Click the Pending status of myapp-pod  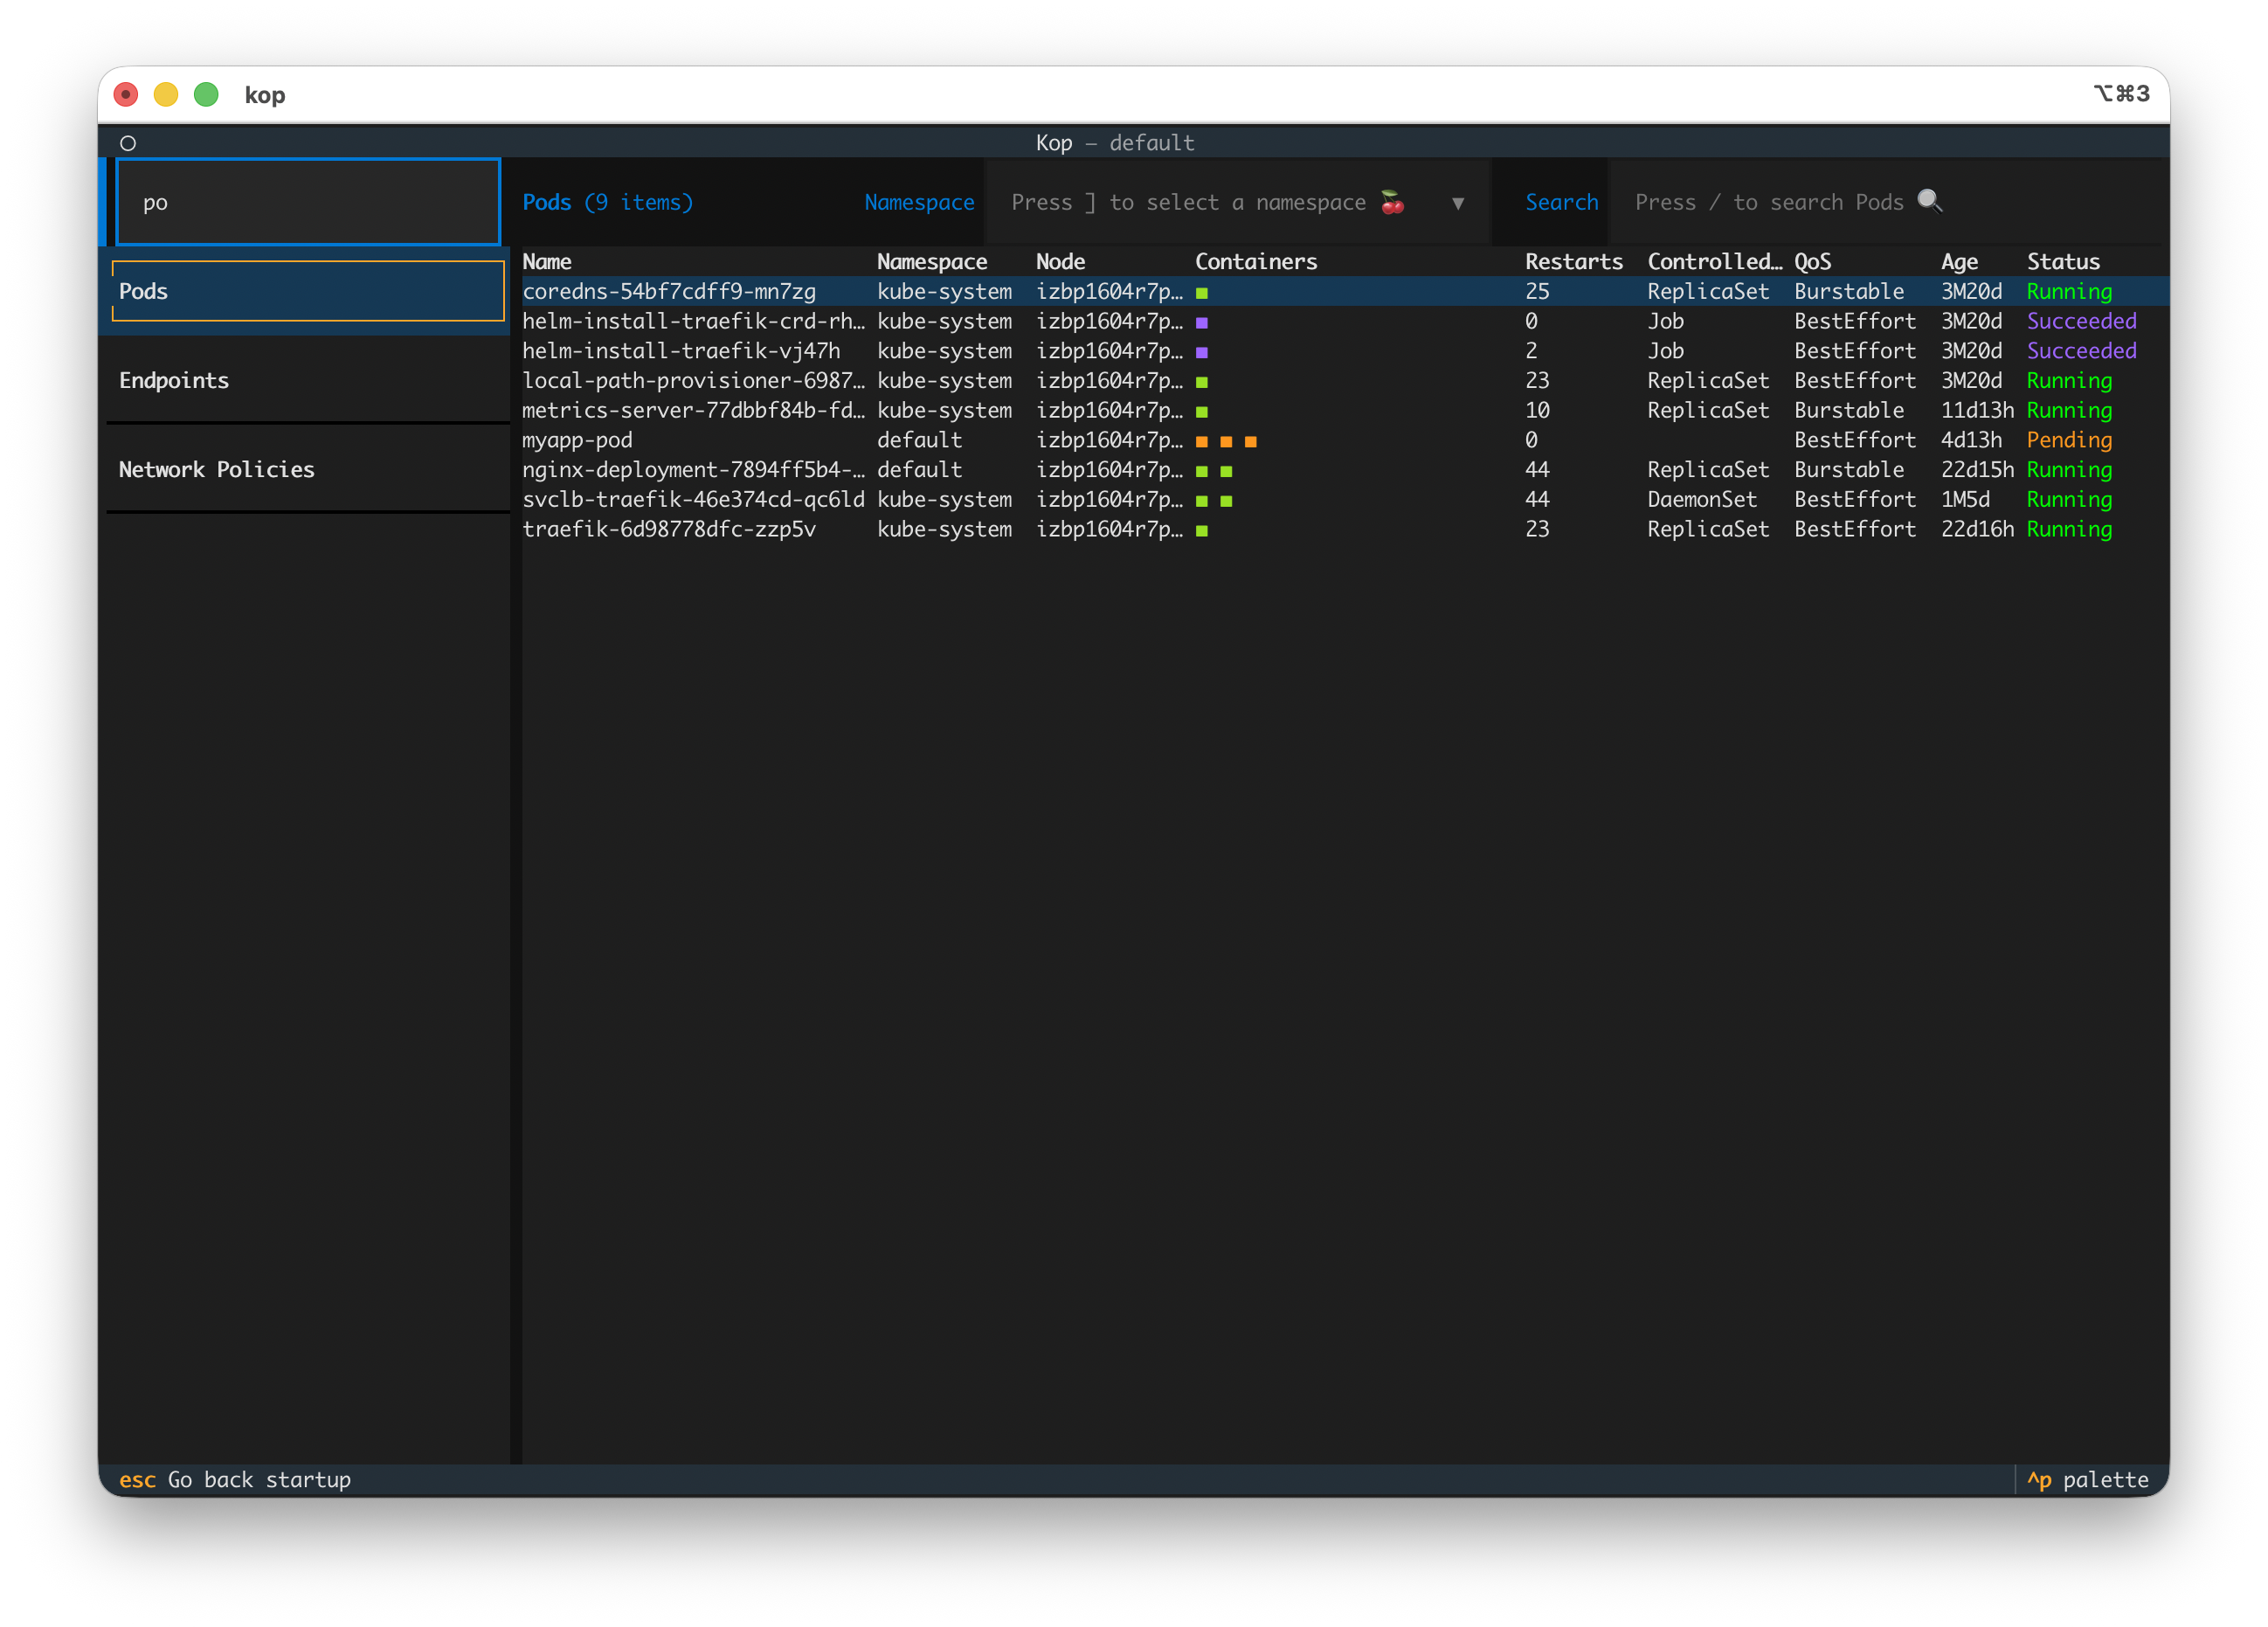click(2069, 440)
